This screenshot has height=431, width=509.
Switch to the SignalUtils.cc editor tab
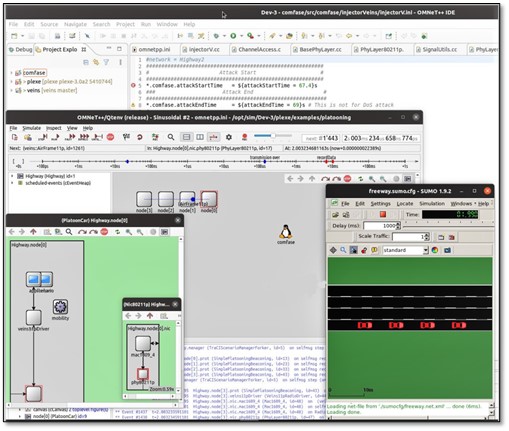(x=439, y=49)
